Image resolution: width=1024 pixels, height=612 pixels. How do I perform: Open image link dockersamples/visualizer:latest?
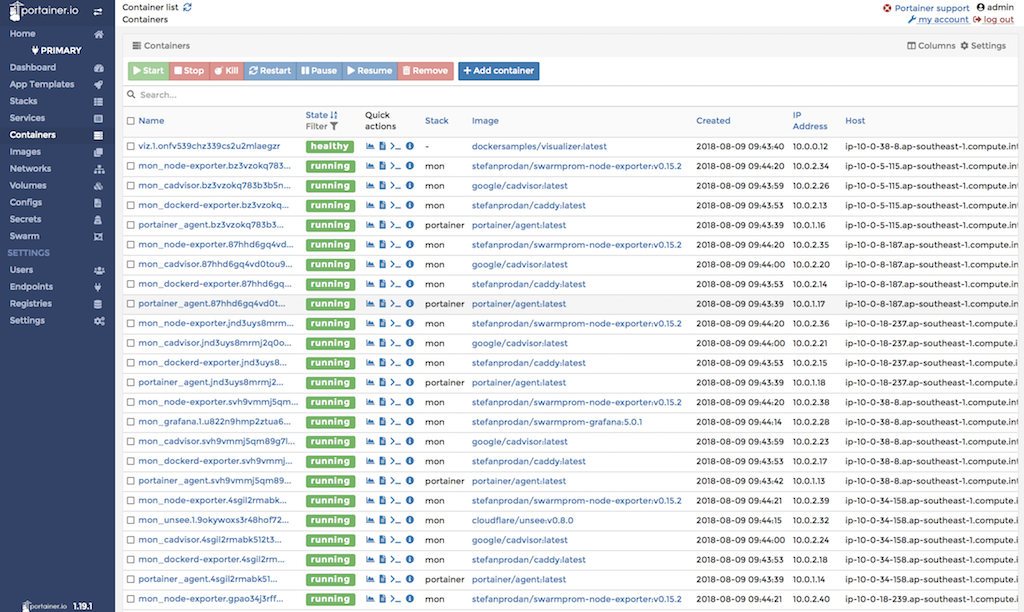539,146
